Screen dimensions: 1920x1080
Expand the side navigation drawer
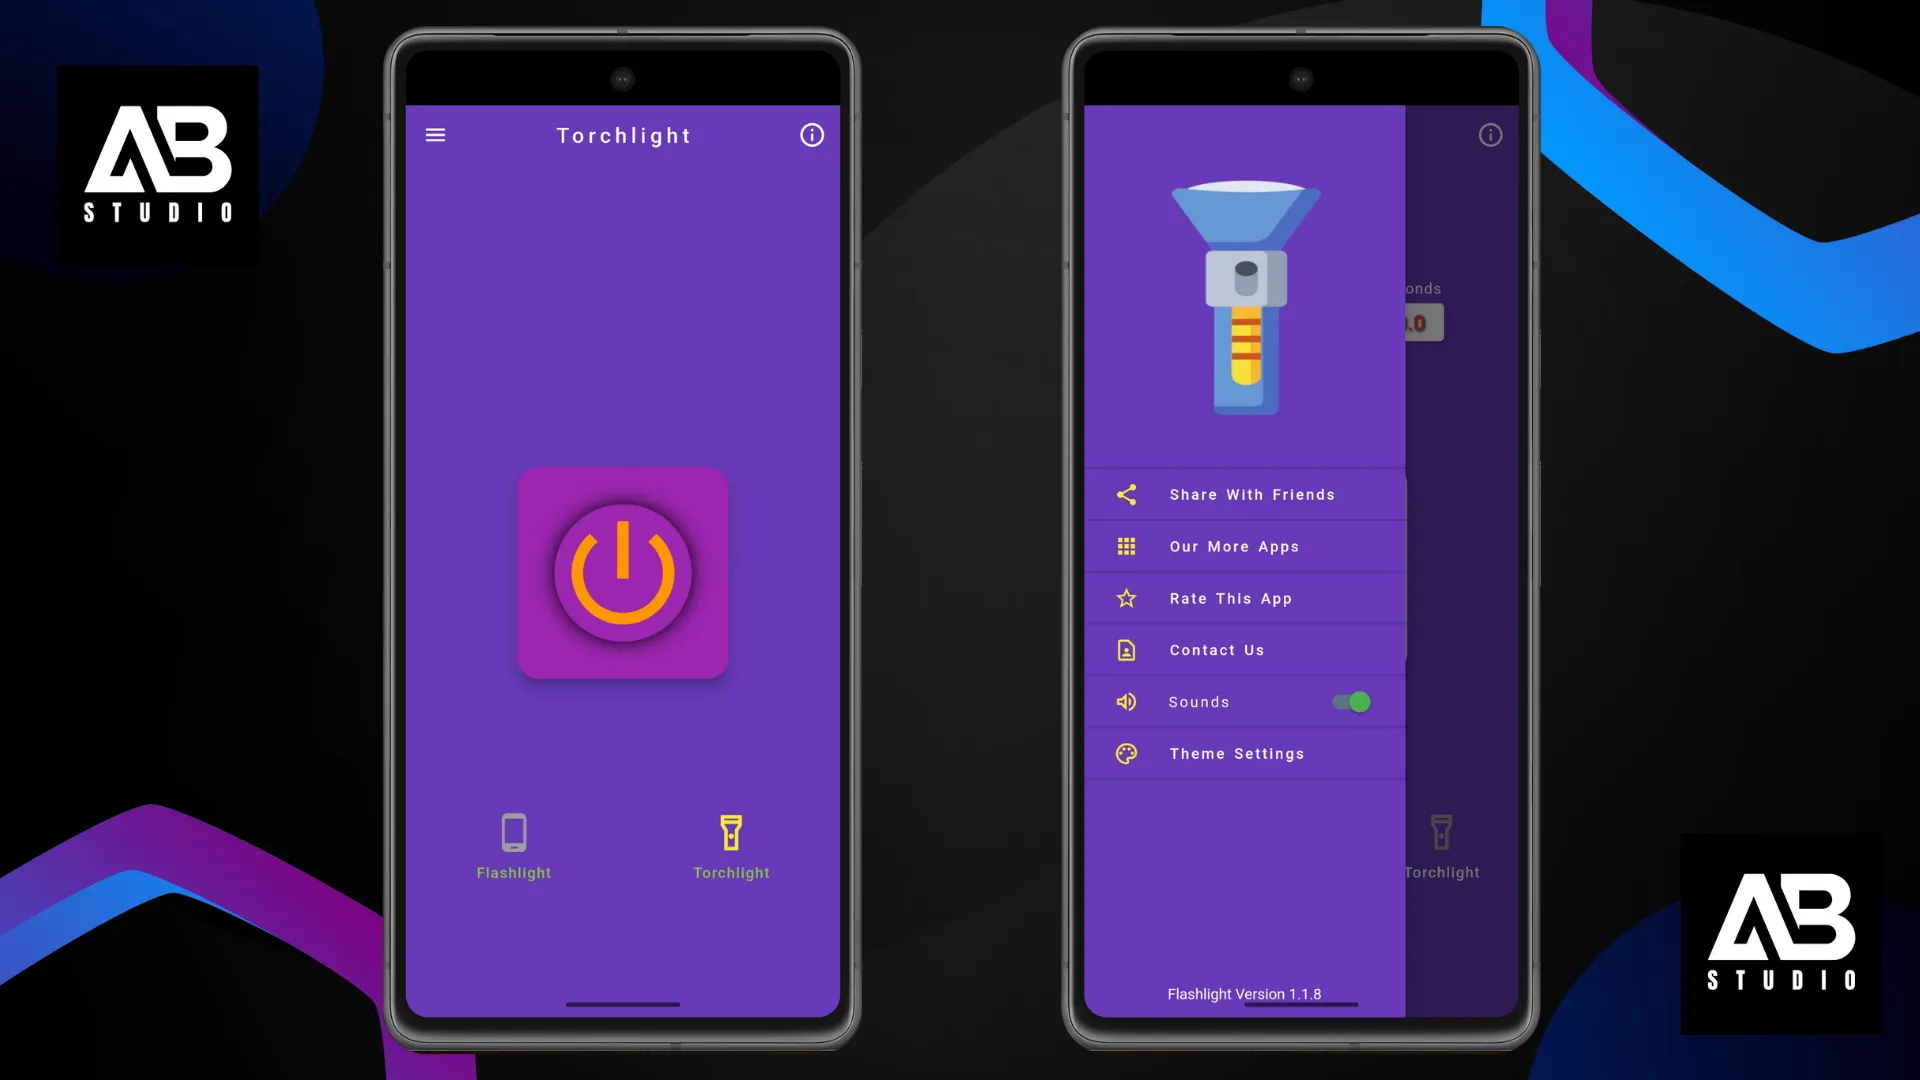pyautogui.click(x=435, y=135)
